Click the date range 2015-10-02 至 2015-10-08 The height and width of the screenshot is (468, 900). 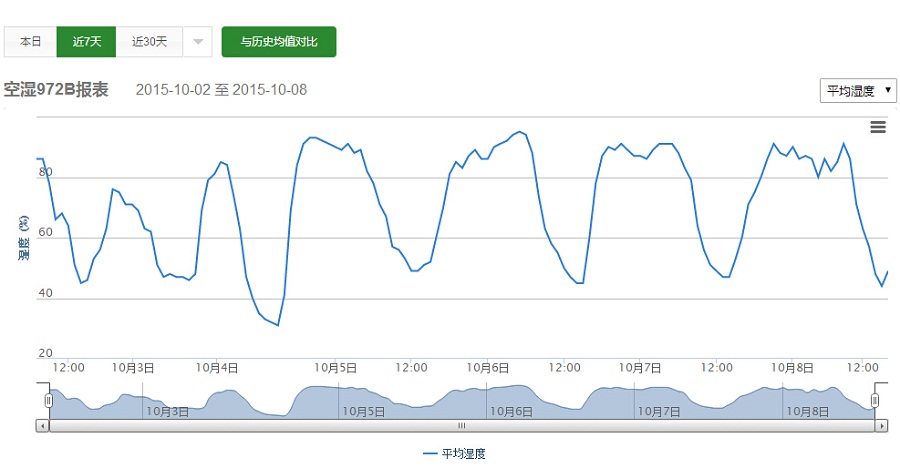221,90
